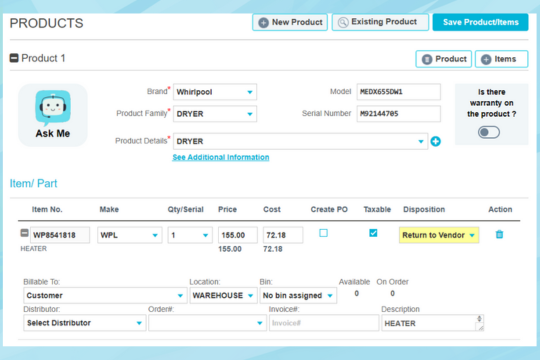Click the Model input field

pos(398,92)
